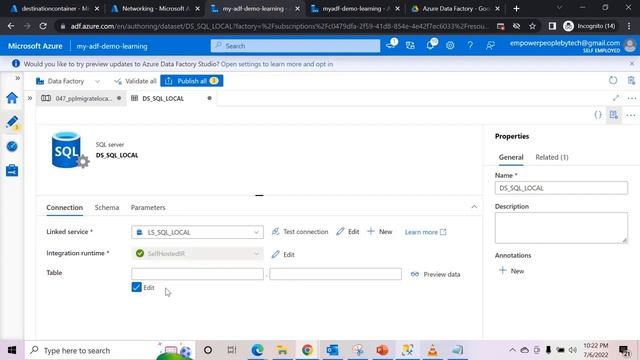Image resolution: width=640 pixels, height=360 pixels.
Task: Open the Home hub icon in sidebar
Action: click(12, 98)
